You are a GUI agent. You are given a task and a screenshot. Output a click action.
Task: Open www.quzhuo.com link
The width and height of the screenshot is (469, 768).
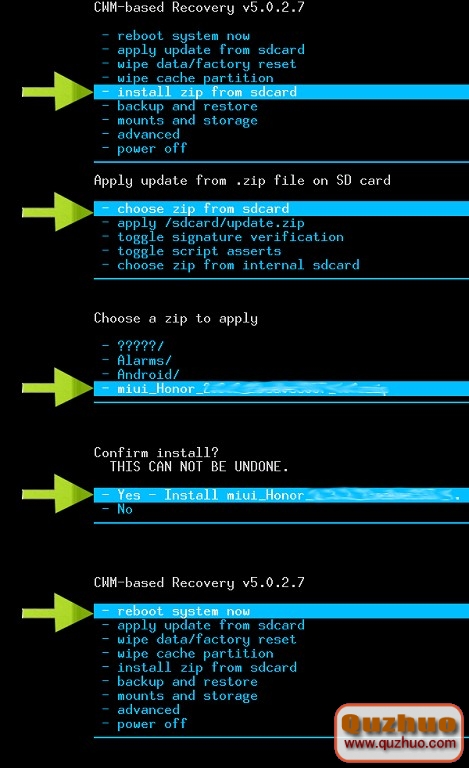[400, 743]
